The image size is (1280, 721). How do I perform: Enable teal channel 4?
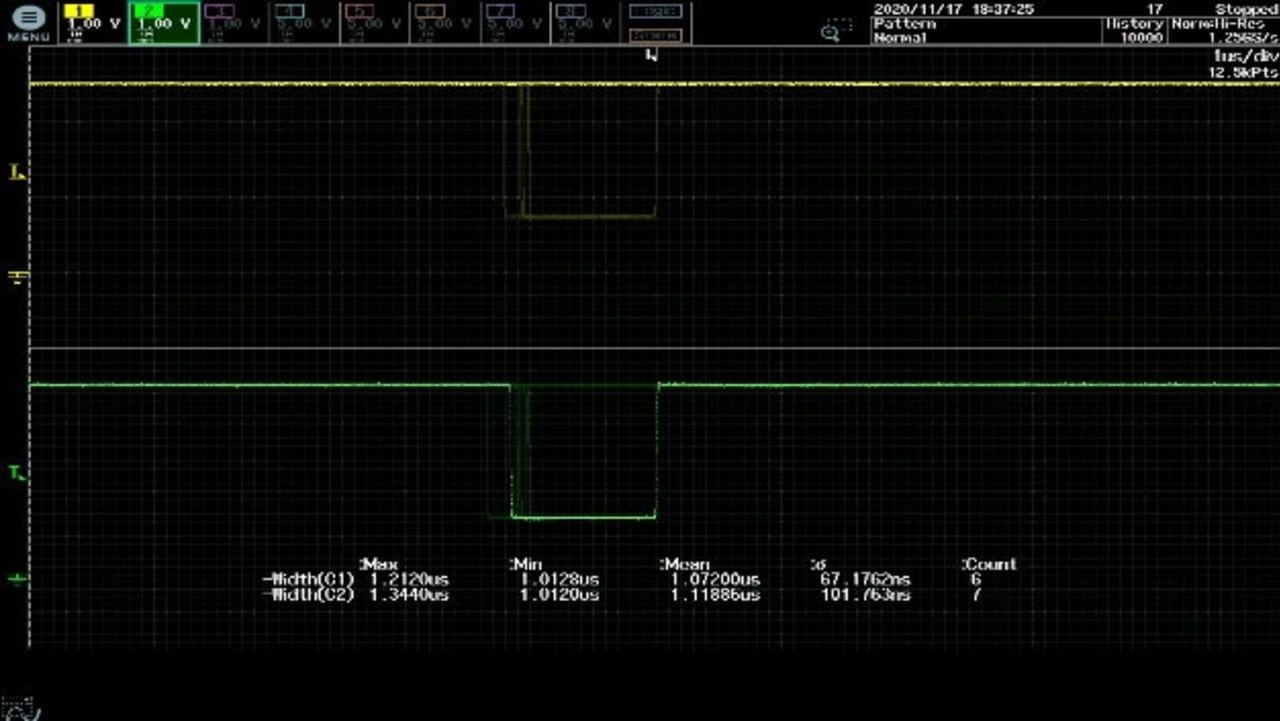point(304,22)
